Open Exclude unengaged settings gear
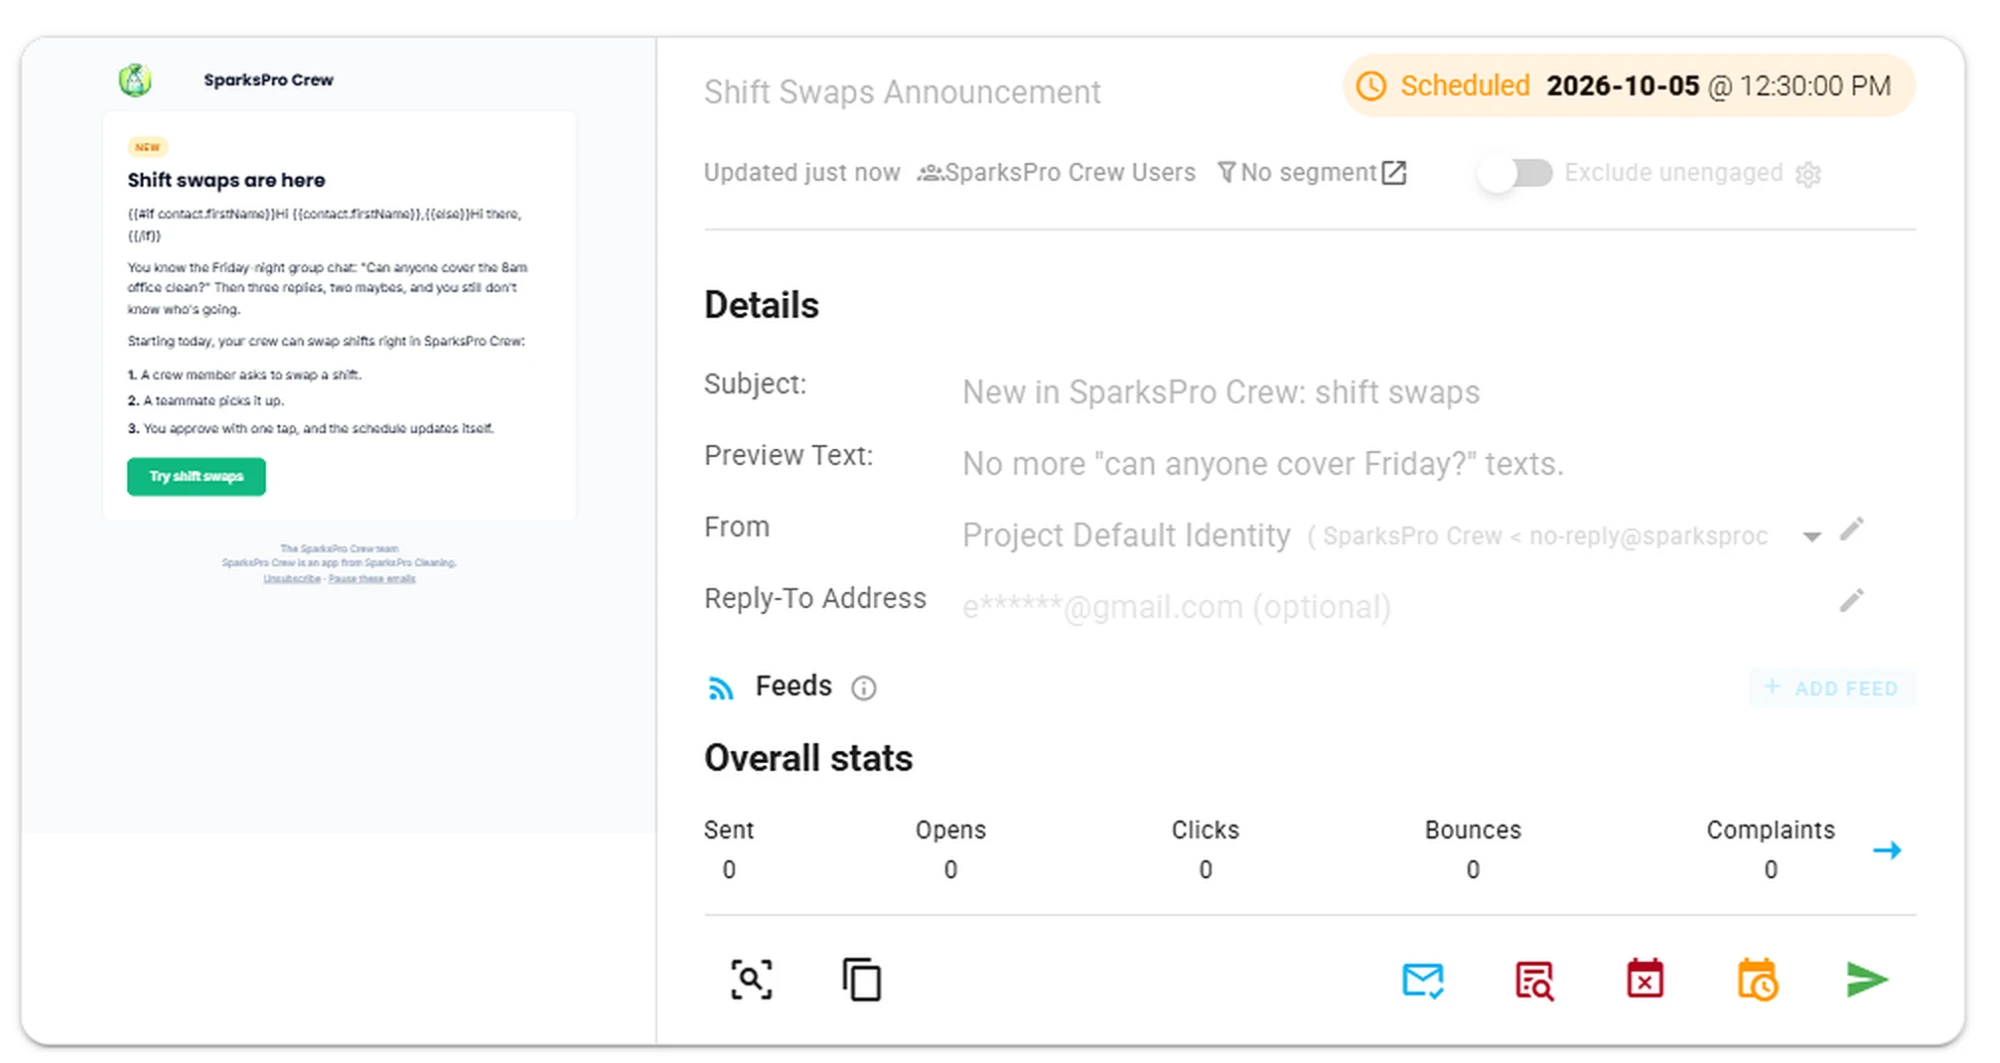 (x=1808, y=175)
